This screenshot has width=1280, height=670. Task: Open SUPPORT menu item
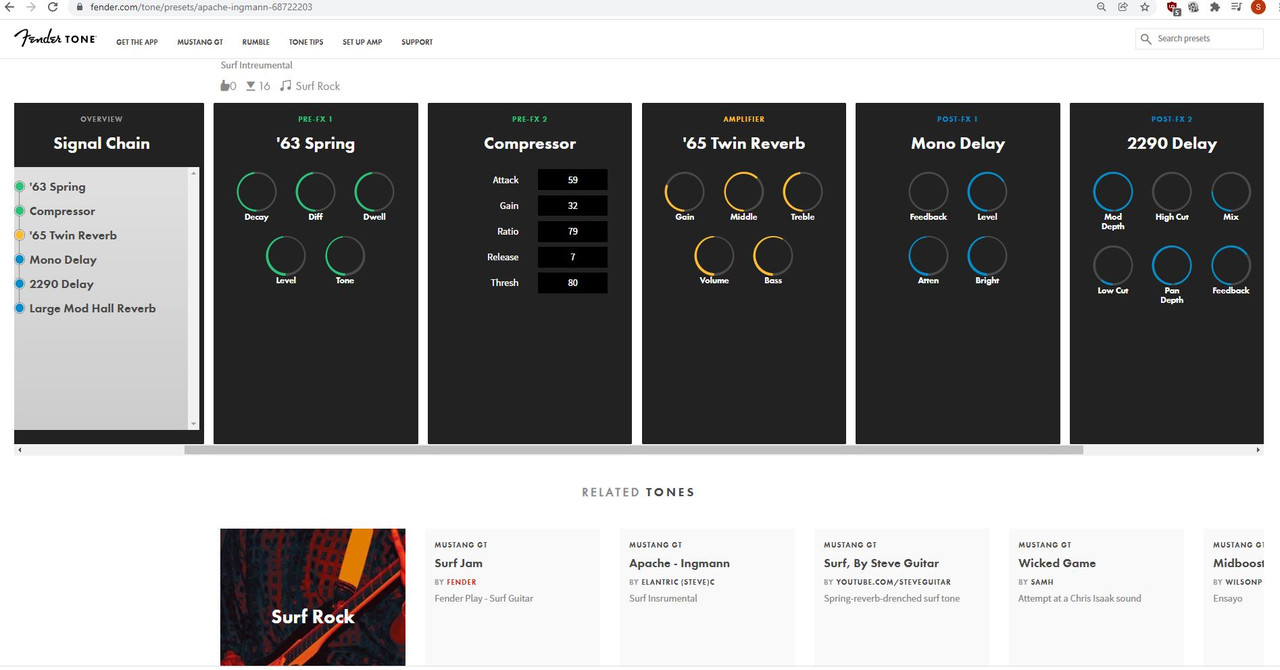tap(417, 42)
